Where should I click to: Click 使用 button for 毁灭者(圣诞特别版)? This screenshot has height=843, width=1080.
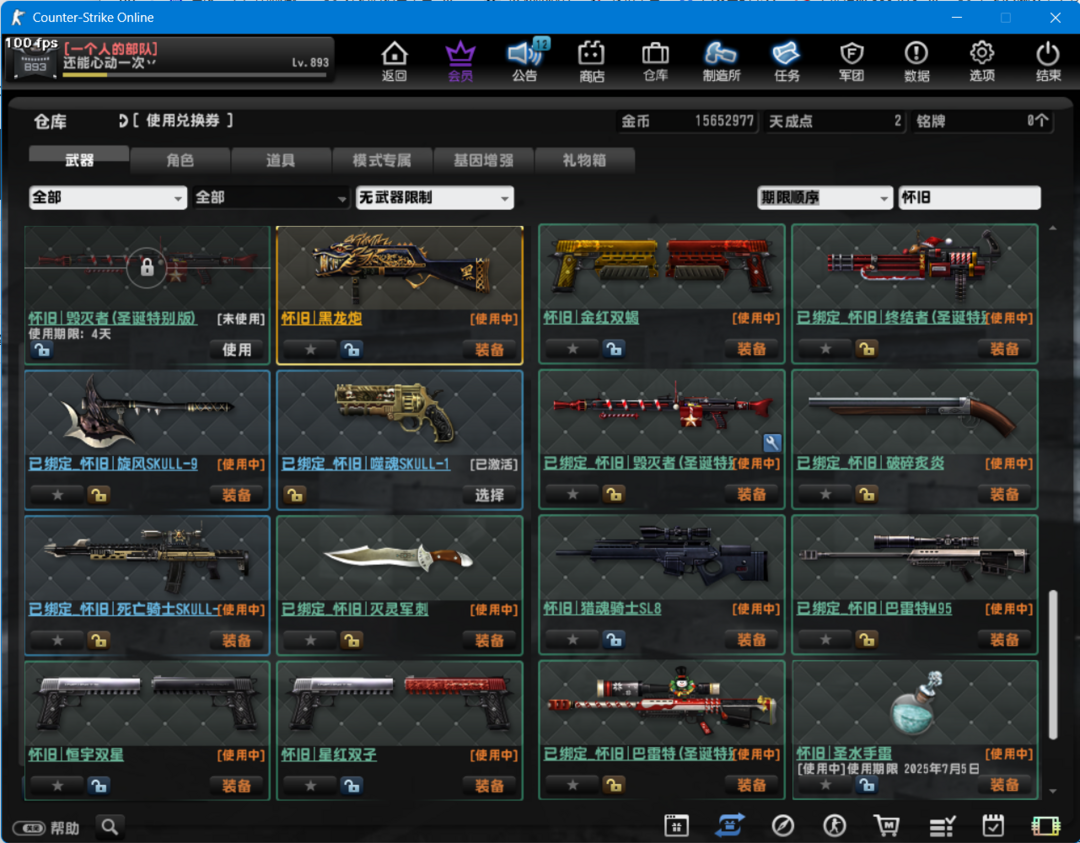point(236,349)
